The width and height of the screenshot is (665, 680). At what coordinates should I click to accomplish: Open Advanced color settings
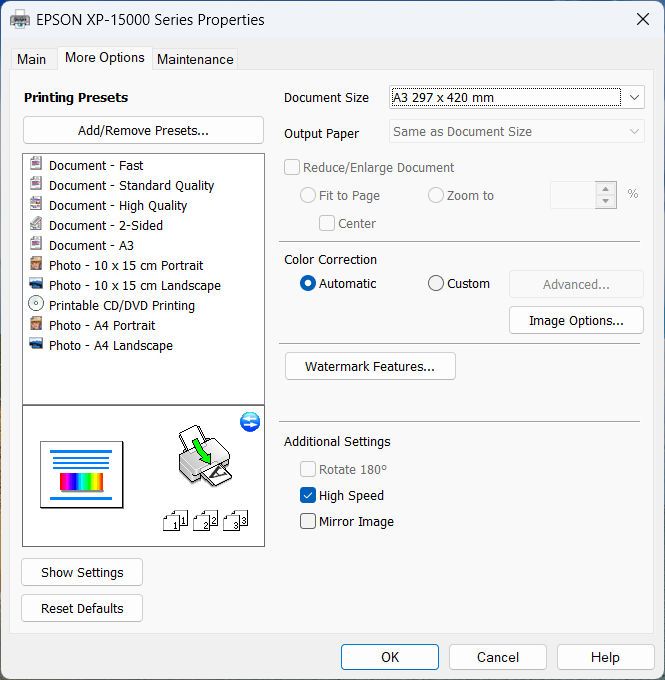(x=576, y=284)
